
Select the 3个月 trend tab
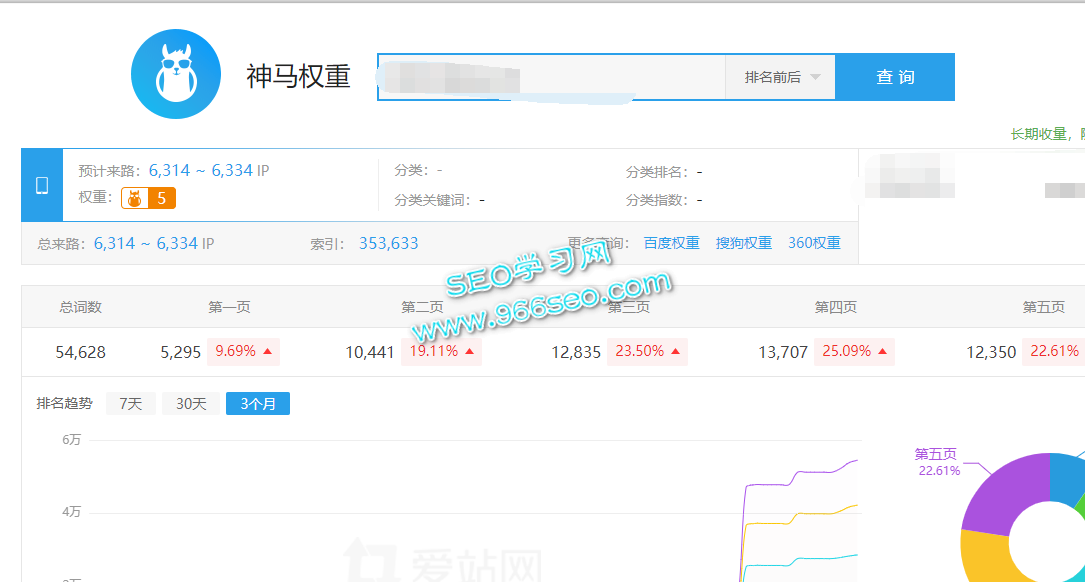(x=258, y=403)
